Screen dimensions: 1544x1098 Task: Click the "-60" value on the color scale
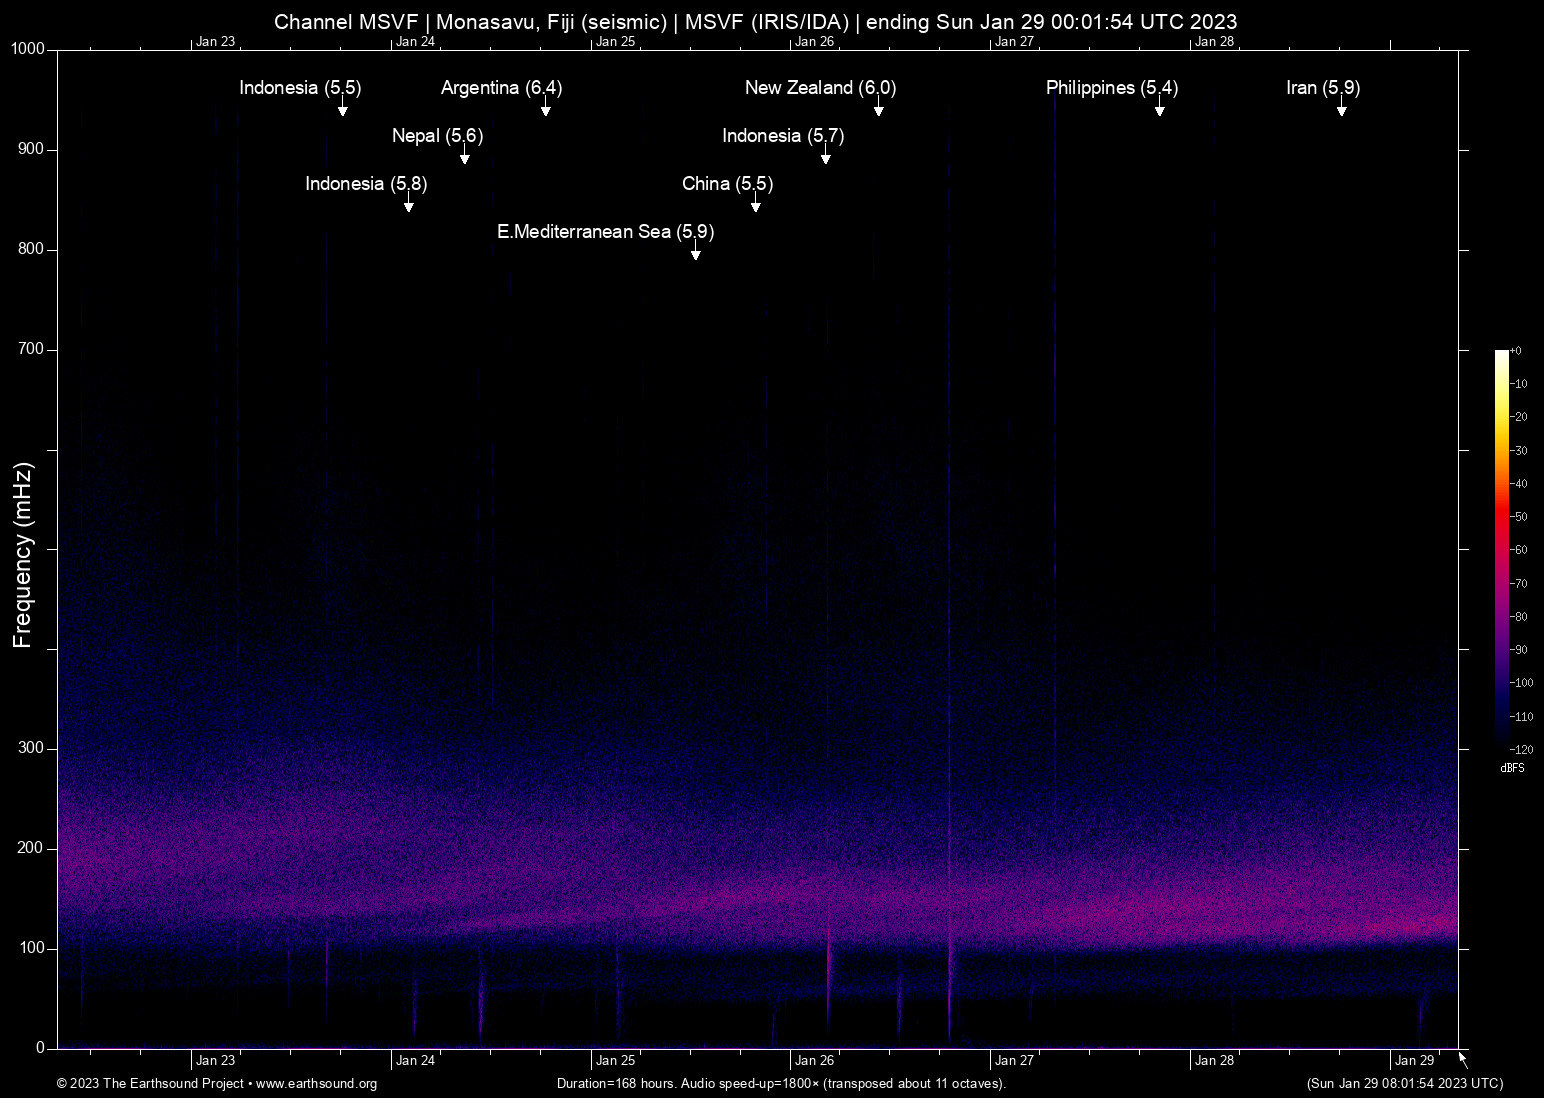click(x=1518, y=550)
